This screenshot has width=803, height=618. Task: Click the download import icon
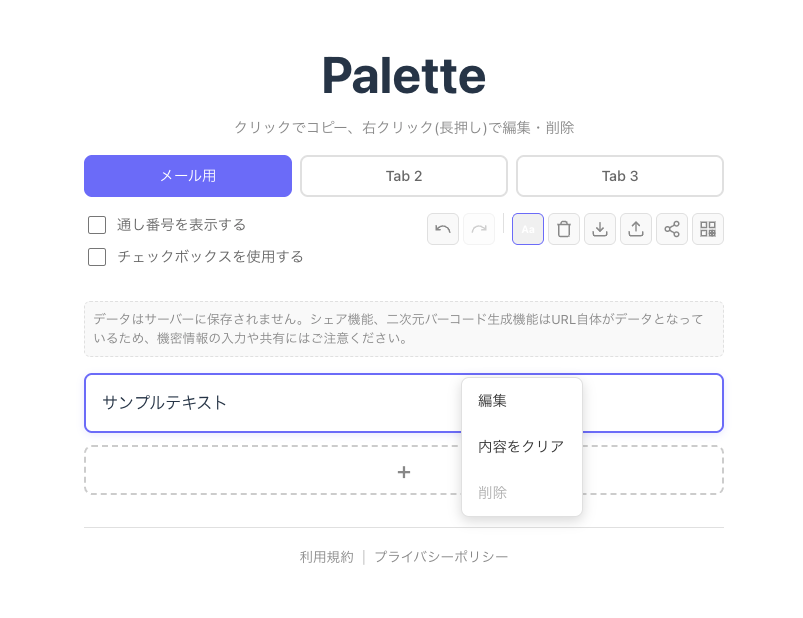pyautogui.click(x=599, y=229)
